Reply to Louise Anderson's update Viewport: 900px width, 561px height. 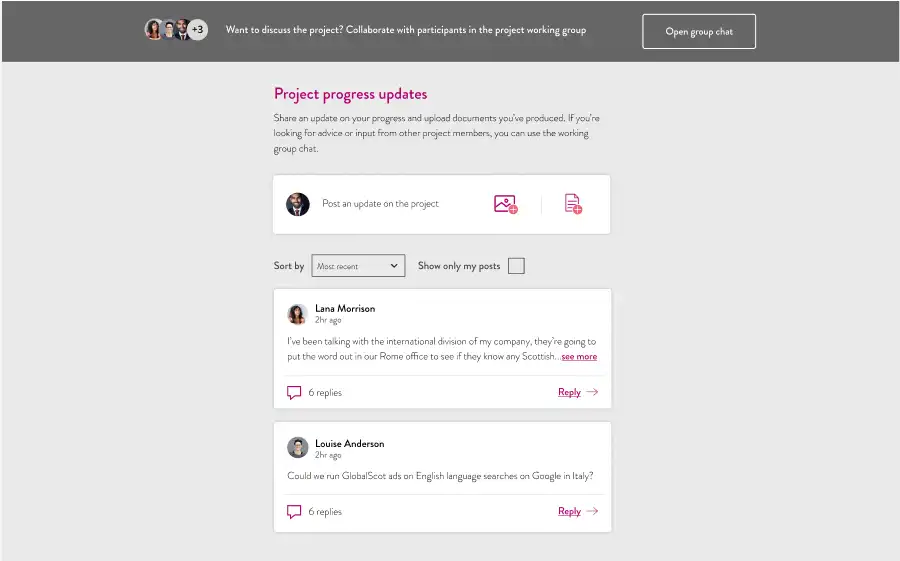pyautogui.click(x=569, y=511)
